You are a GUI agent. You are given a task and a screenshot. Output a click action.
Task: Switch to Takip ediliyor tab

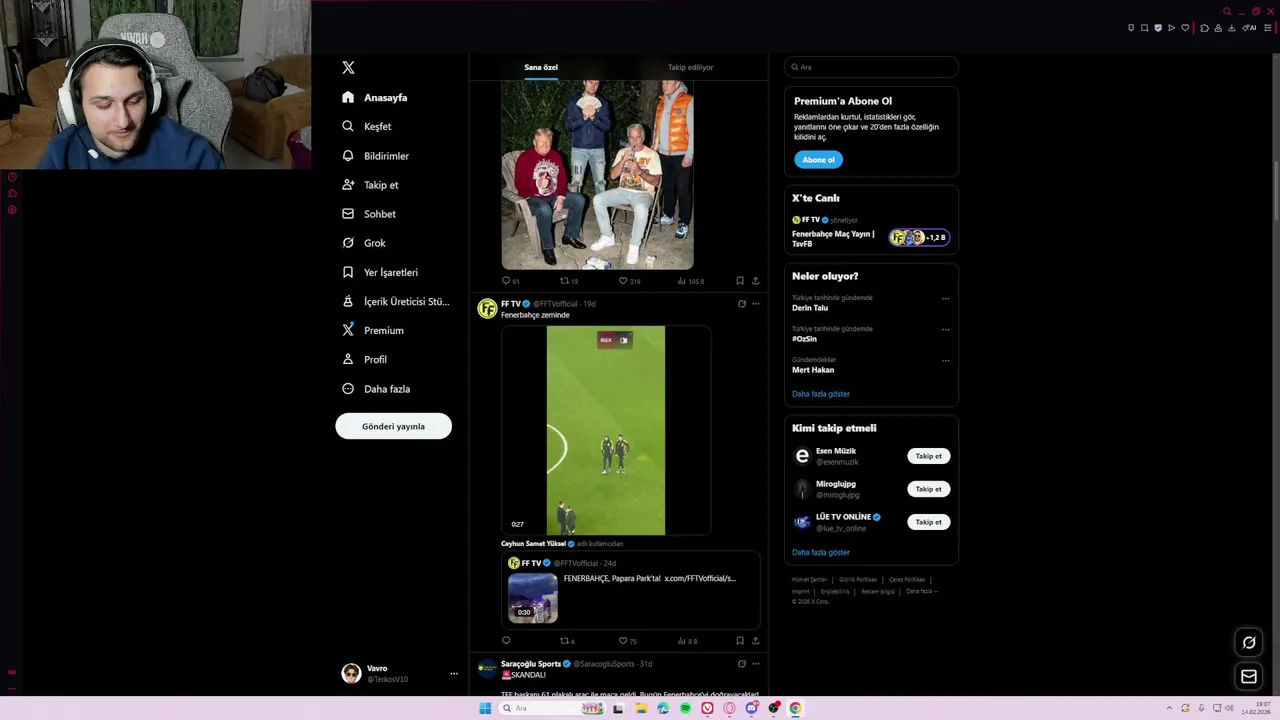click(690, 67)
